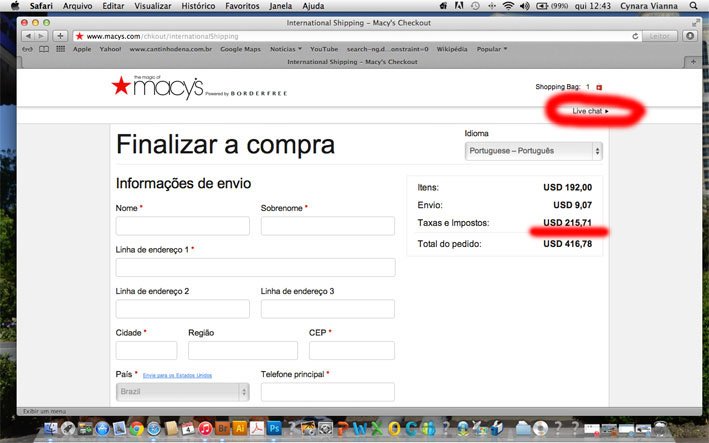Open the volume control in the menu bar
This screenshot has height=443, width=709.
click(x=525, y=6)
